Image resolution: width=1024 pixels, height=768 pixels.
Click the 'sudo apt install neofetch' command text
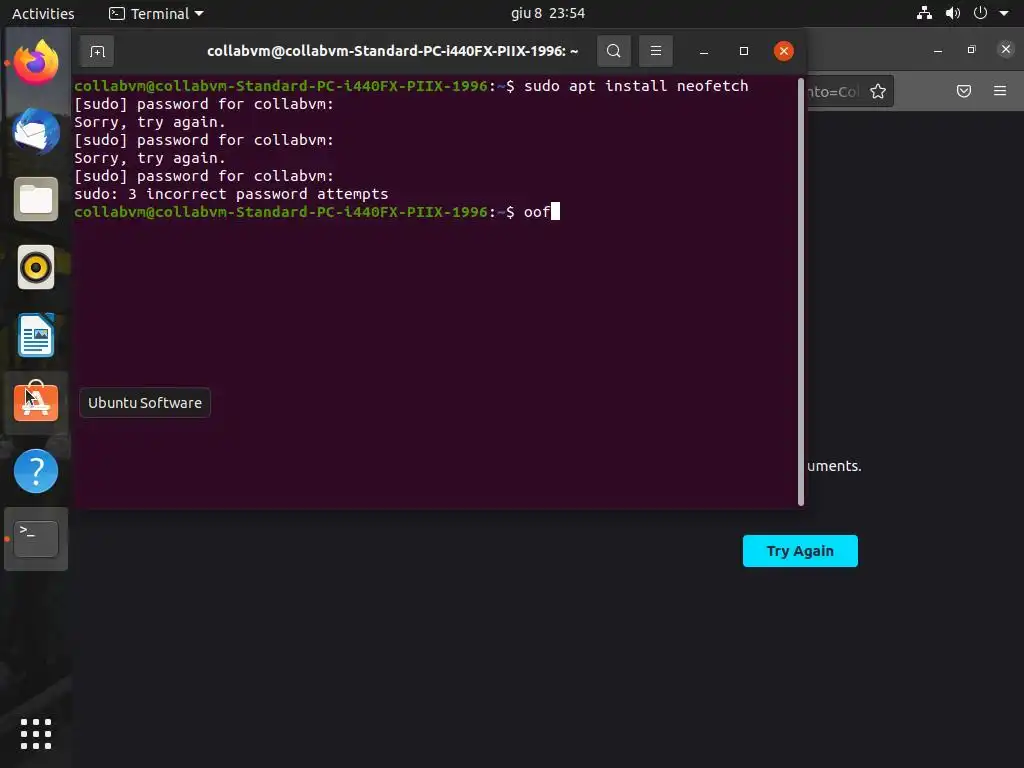tap(635, 86)
